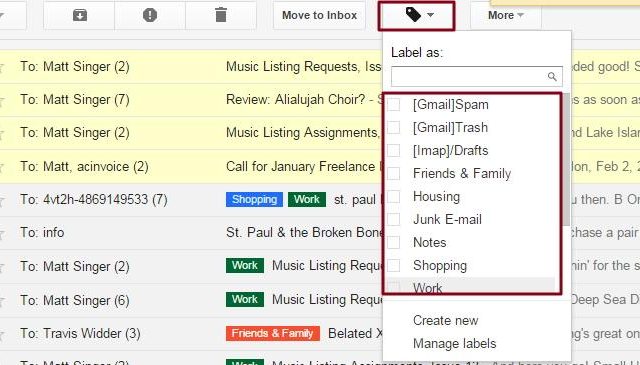The width and height of the screenshot is (640, 365).
Task: Open the Labels tag dropdown button
Action: point(416,16)
